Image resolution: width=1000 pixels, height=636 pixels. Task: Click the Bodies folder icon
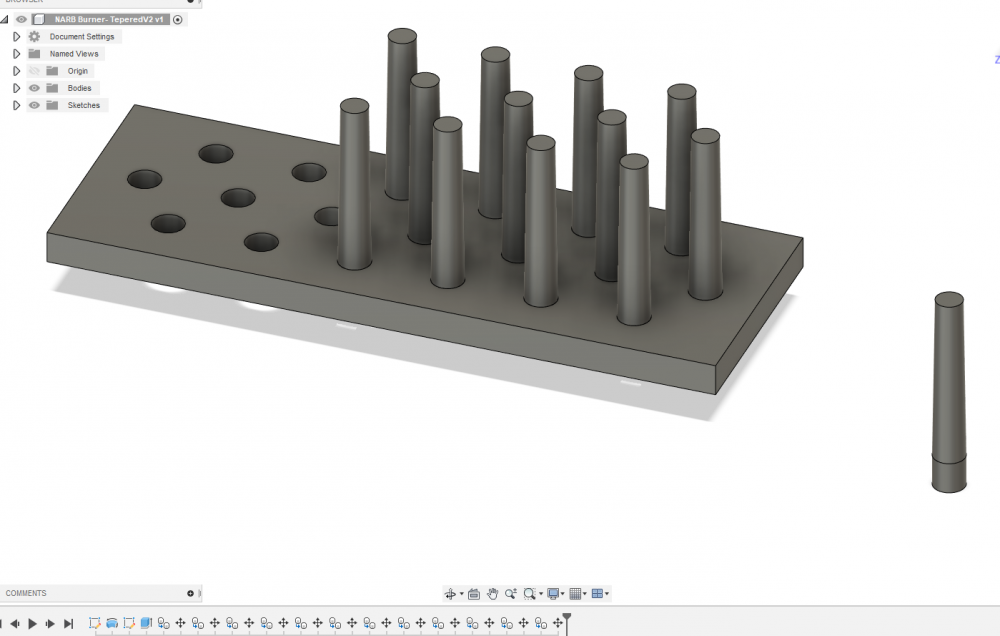click(52, 88)
